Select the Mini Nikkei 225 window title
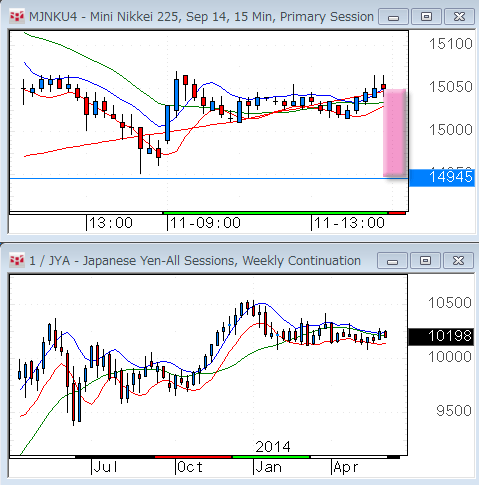The height and width of the screenshot is (485, 479). pyautogui.click(x=201, y=17)
